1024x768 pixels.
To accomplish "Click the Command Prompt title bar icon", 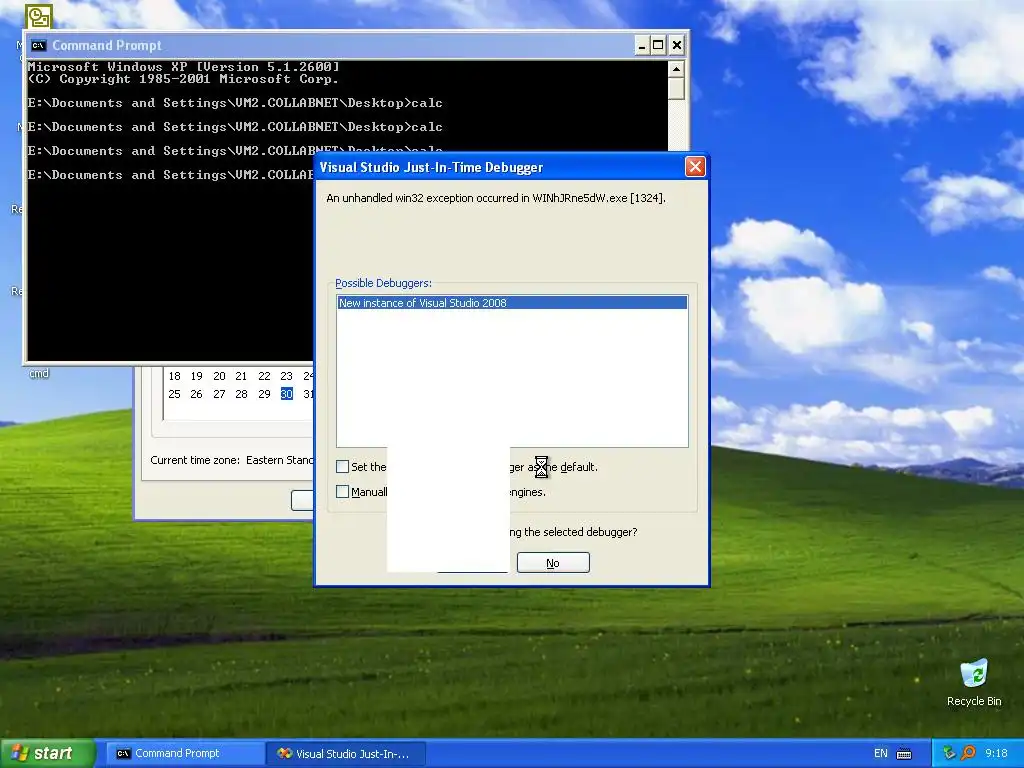I will pos(39,45).
